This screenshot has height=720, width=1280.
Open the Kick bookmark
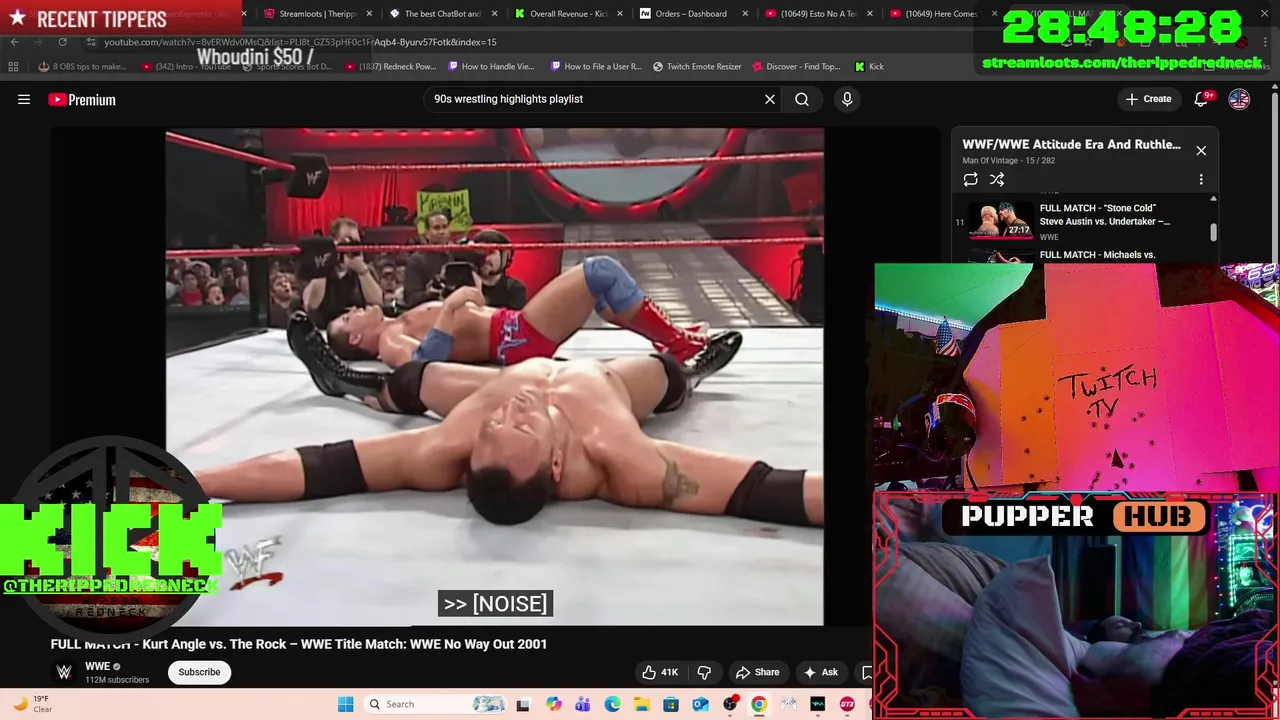(x=869, y=67)
